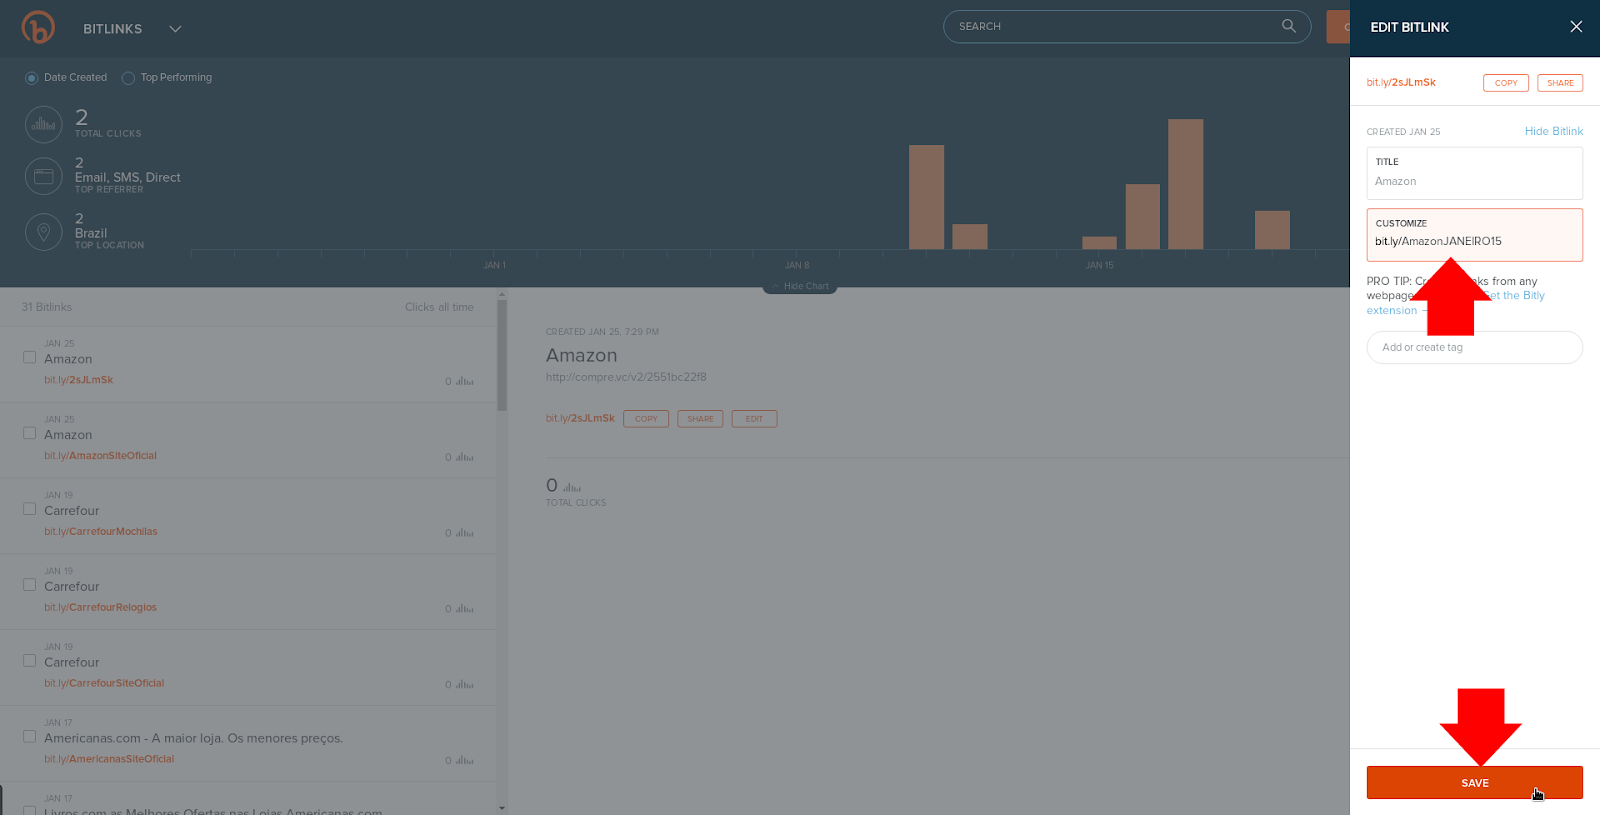Tick the checkbox for first Amazon bitlink

29,357
